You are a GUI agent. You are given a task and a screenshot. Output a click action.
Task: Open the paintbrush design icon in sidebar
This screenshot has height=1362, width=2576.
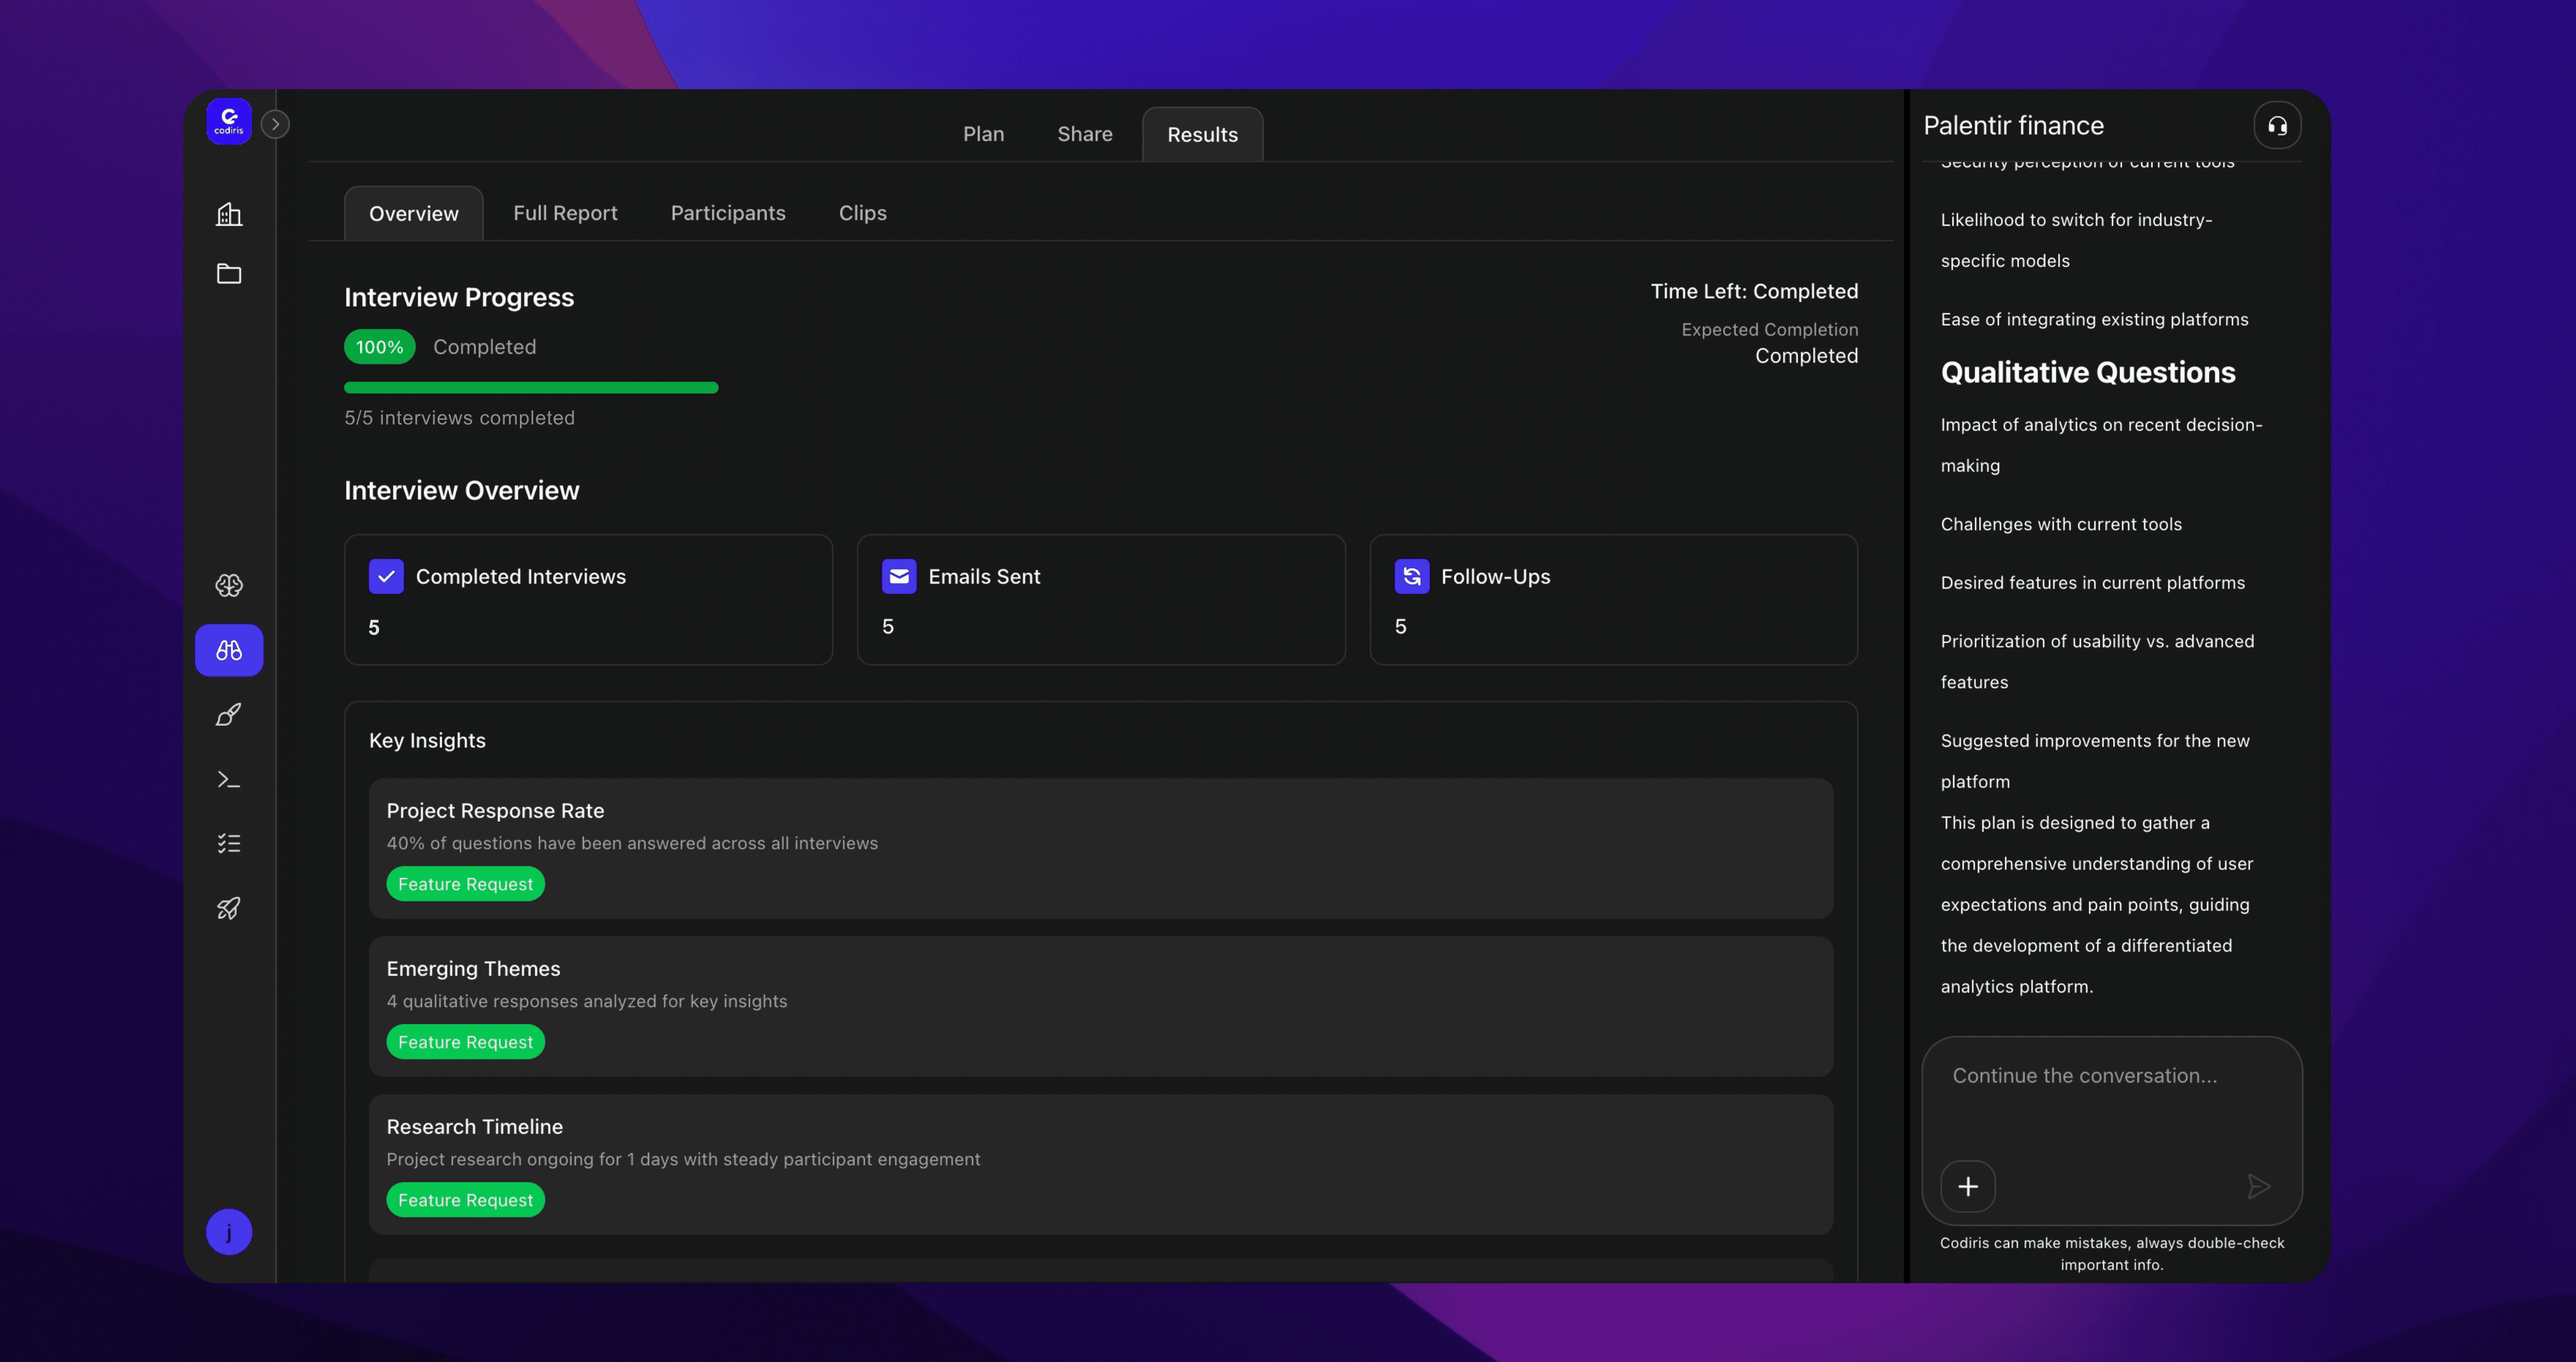click(x=229, y=715)
